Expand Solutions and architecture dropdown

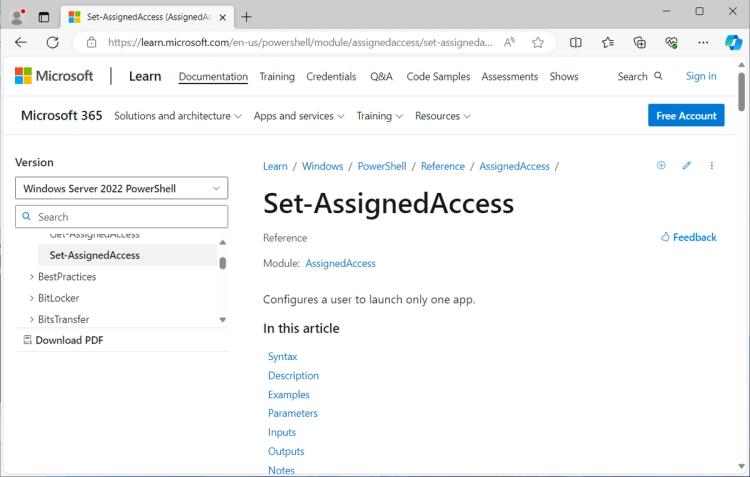[x=177, y=116]
